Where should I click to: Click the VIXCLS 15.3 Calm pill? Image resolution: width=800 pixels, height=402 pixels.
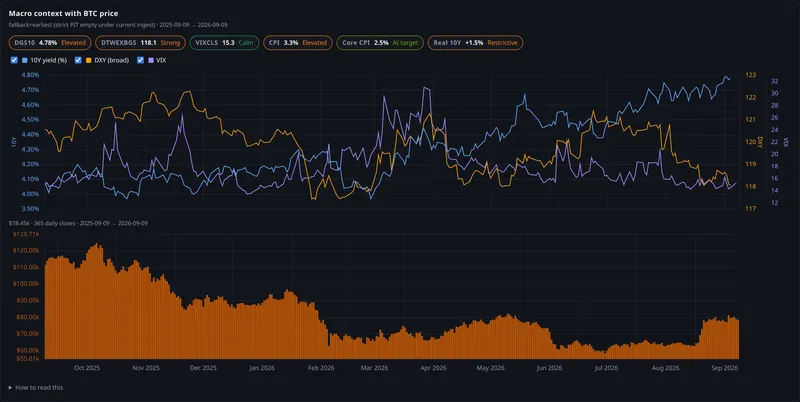[x=224, y=43]
